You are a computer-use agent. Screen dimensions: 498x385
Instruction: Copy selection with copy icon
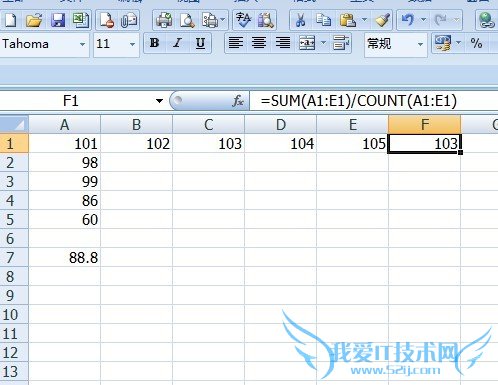[323, 20]
